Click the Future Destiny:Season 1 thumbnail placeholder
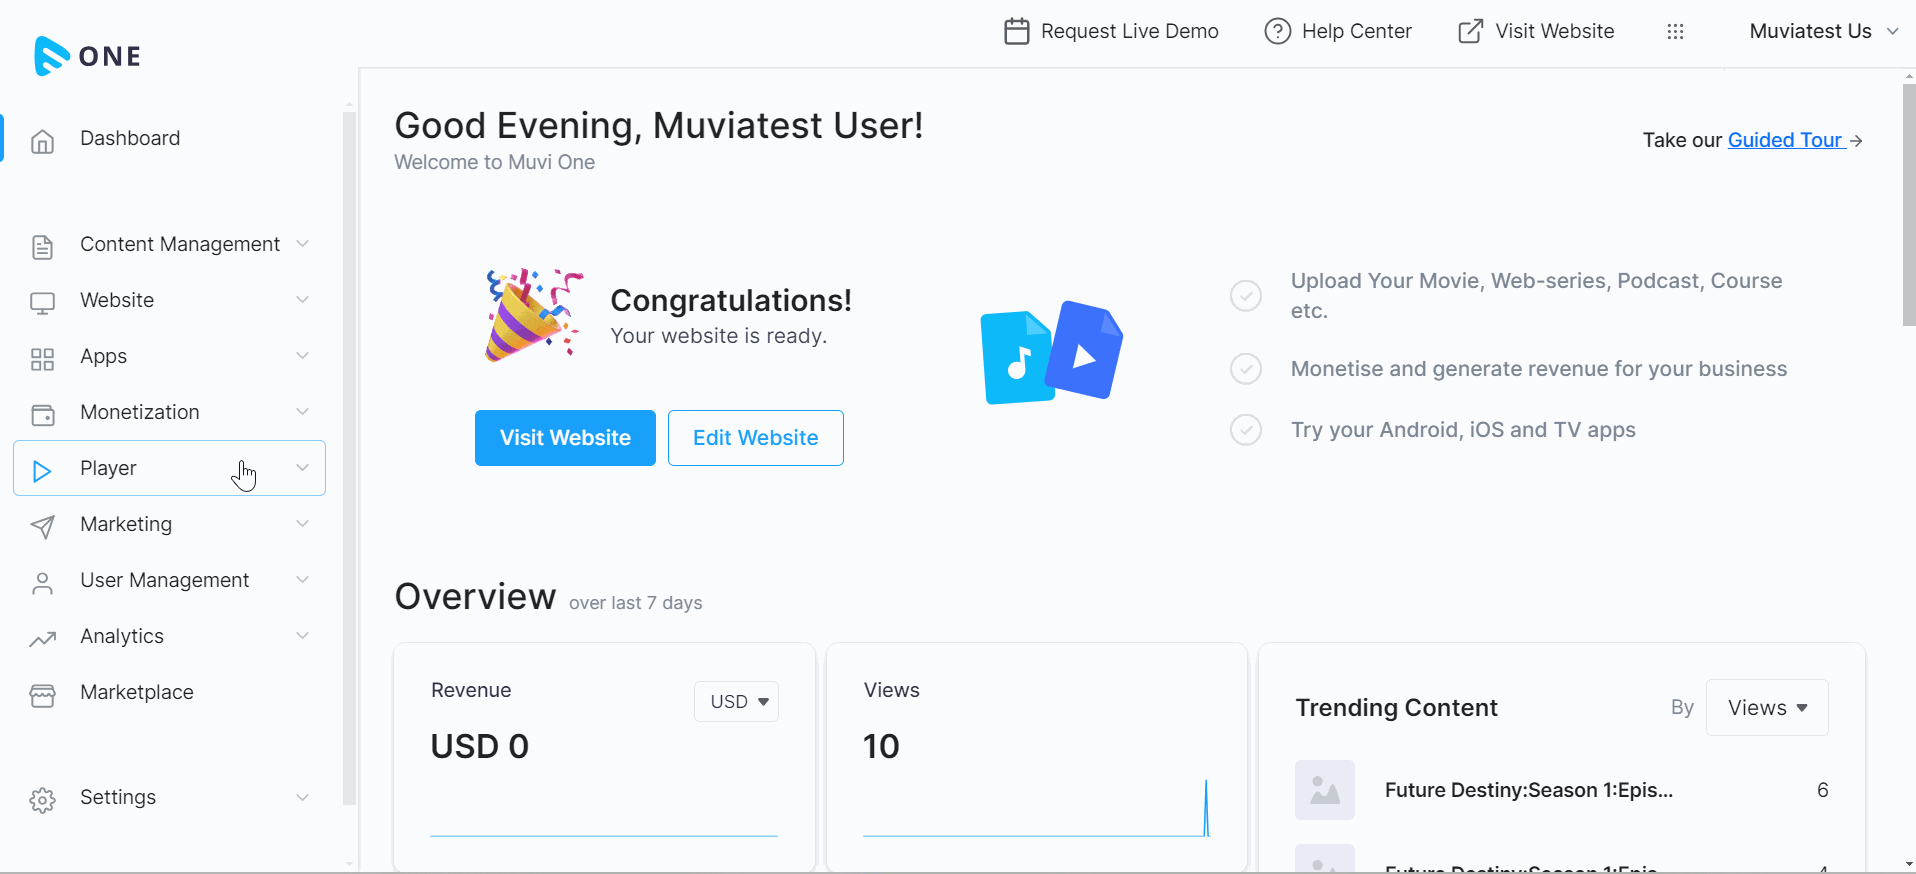Viewport: 1916px width, 874px height. (1325, 790)
